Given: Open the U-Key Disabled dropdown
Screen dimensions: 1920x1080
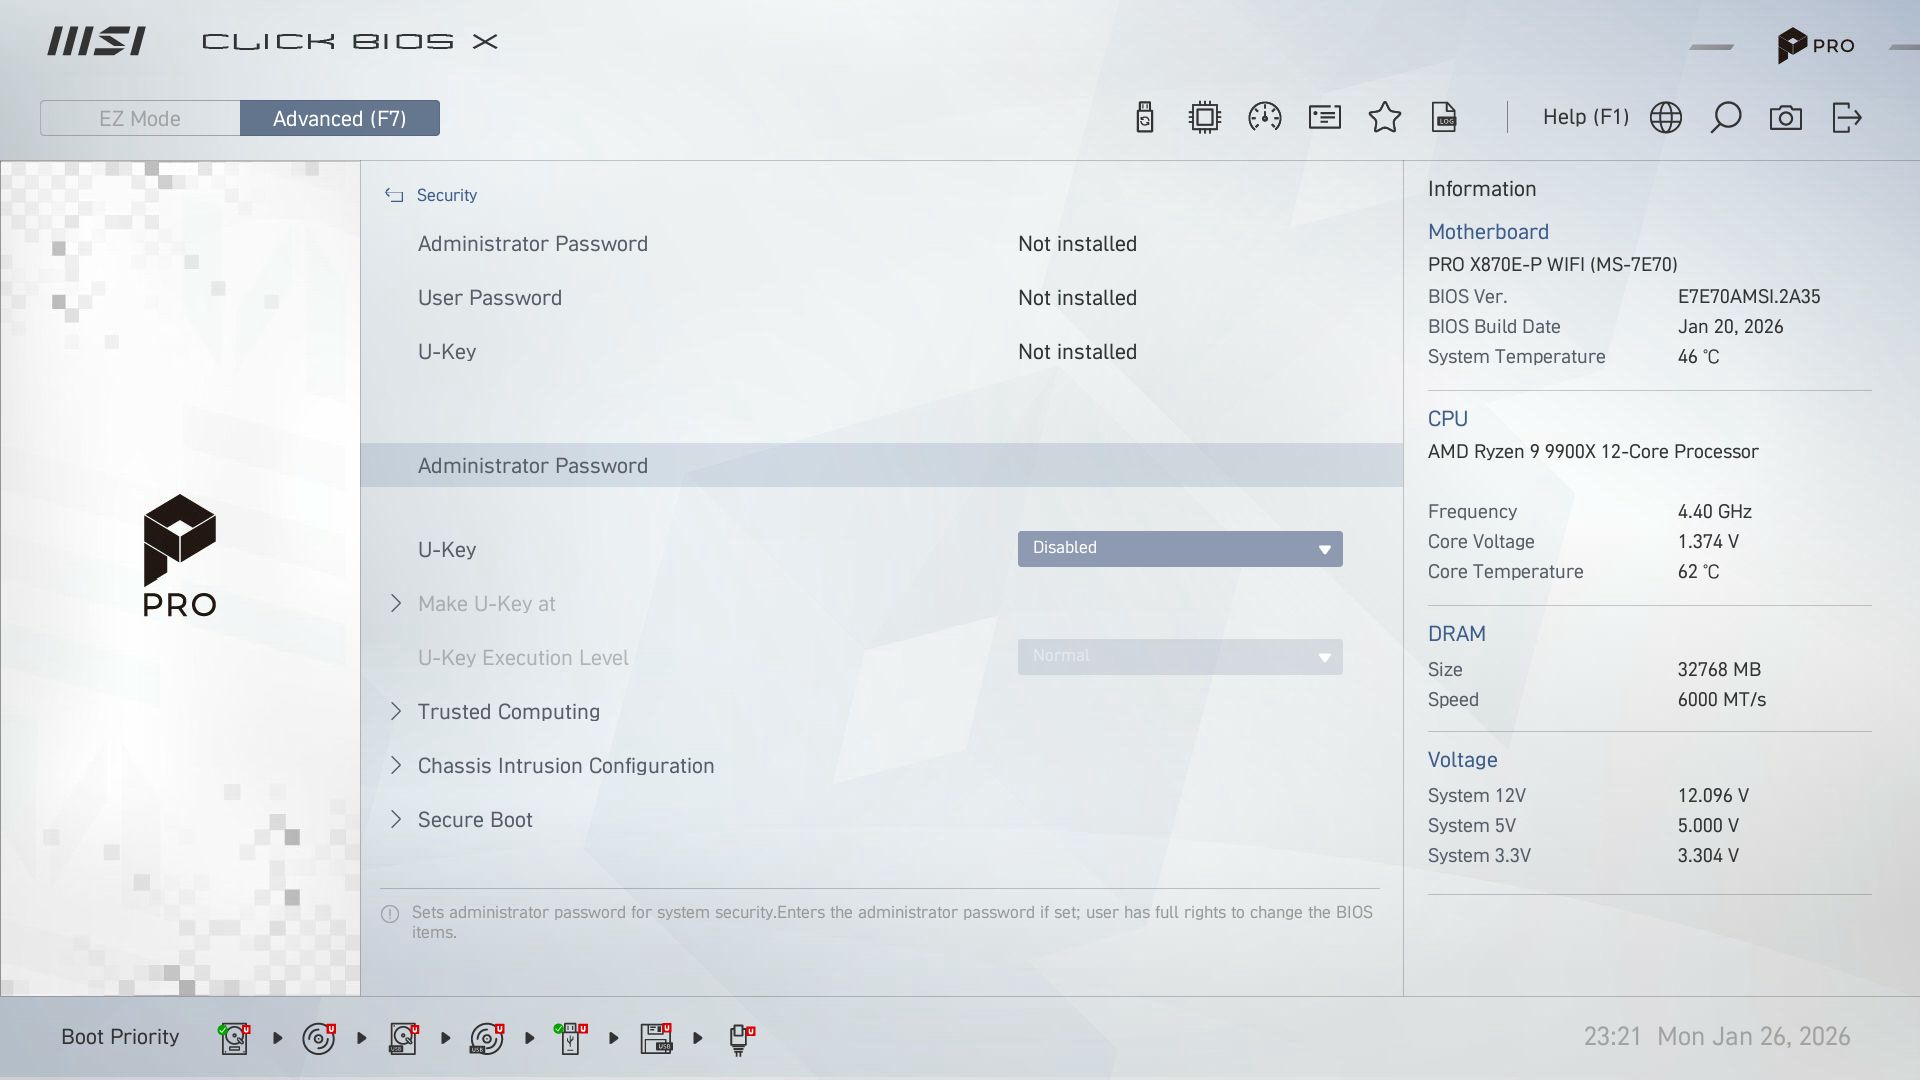Looking at the screenshot, I should (x=1180, y=548).
